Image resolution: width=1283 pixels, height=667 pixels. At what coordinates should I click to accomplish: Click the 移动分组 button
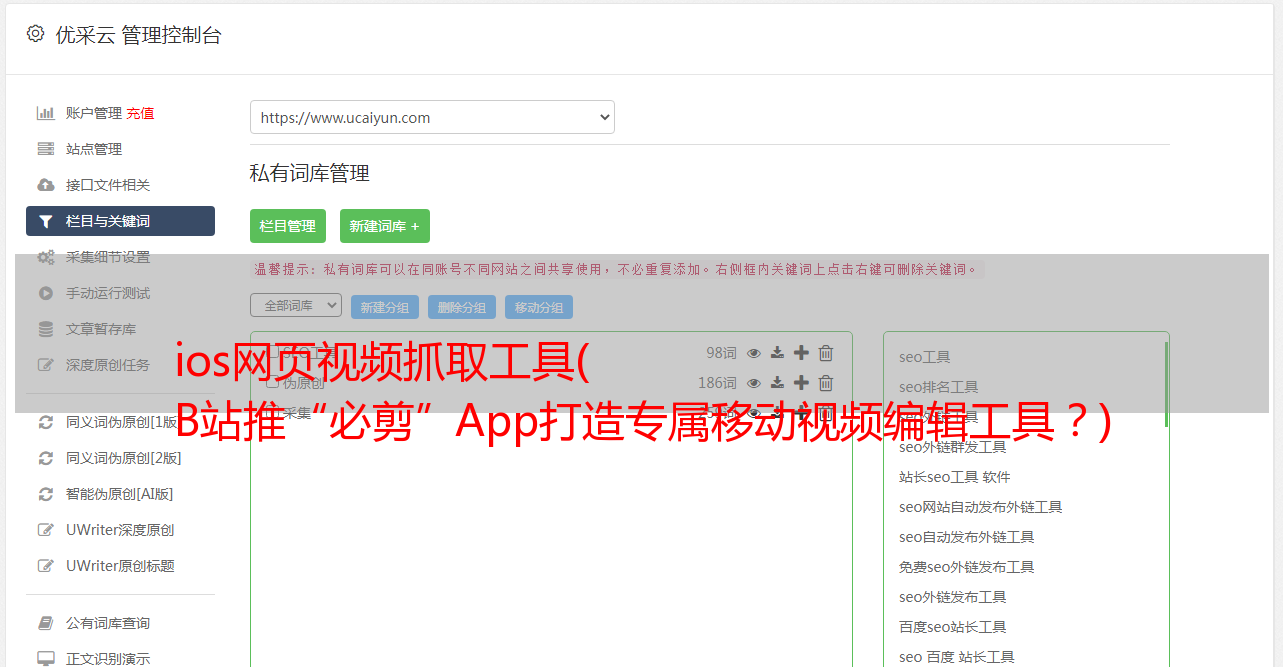pyautogui.click(x=539, y=307)
